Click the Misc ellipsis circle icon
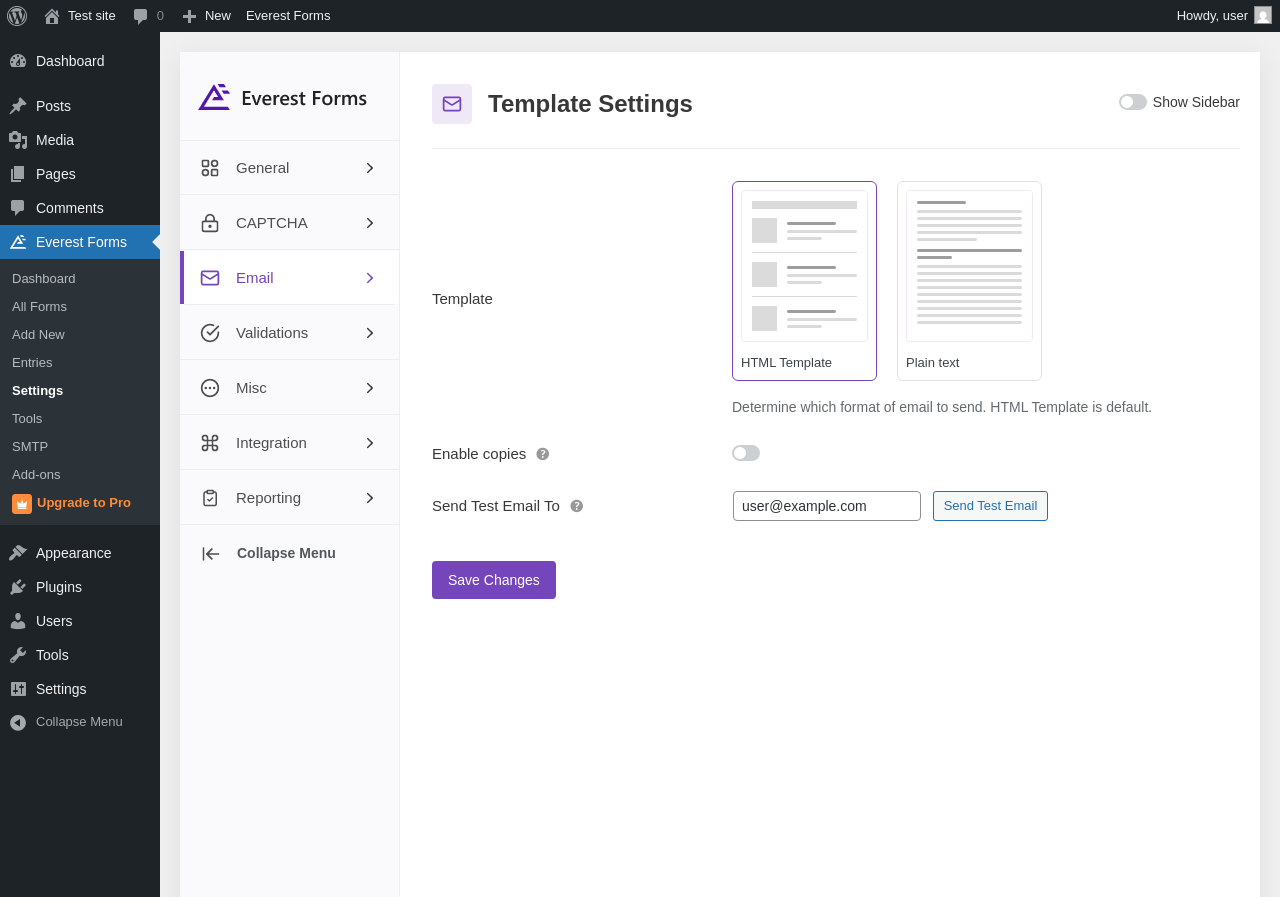This screenshot has height=897, width=1280. coord(210,388)
